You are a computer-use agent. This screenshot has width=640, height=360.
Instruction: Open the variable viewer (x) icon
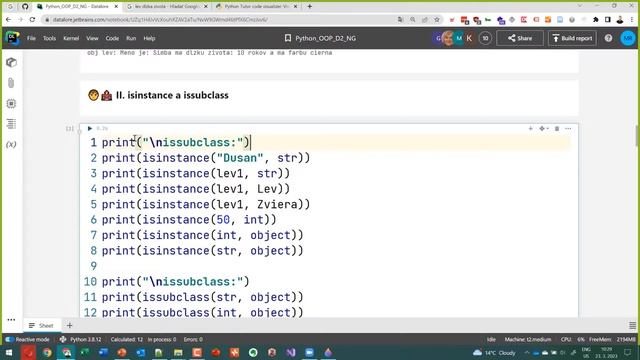11,144
